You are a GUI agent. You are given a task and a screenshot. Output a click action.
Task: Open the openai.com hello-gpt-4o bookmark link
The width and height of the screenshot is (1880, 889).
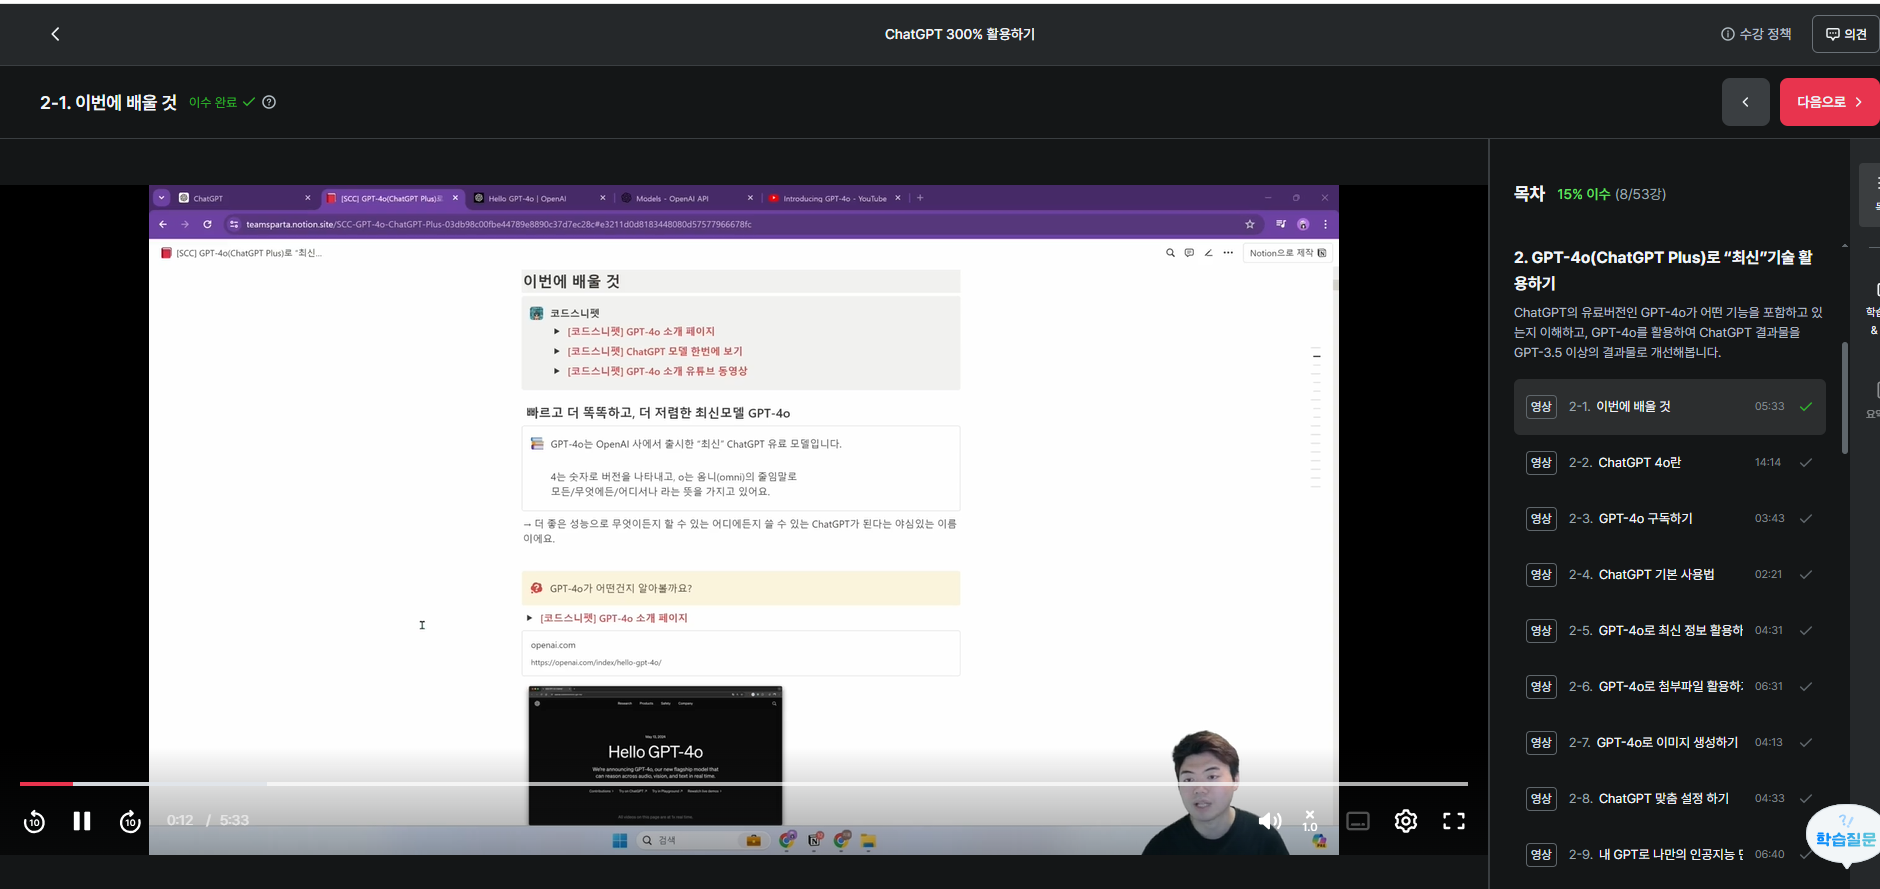741,653
